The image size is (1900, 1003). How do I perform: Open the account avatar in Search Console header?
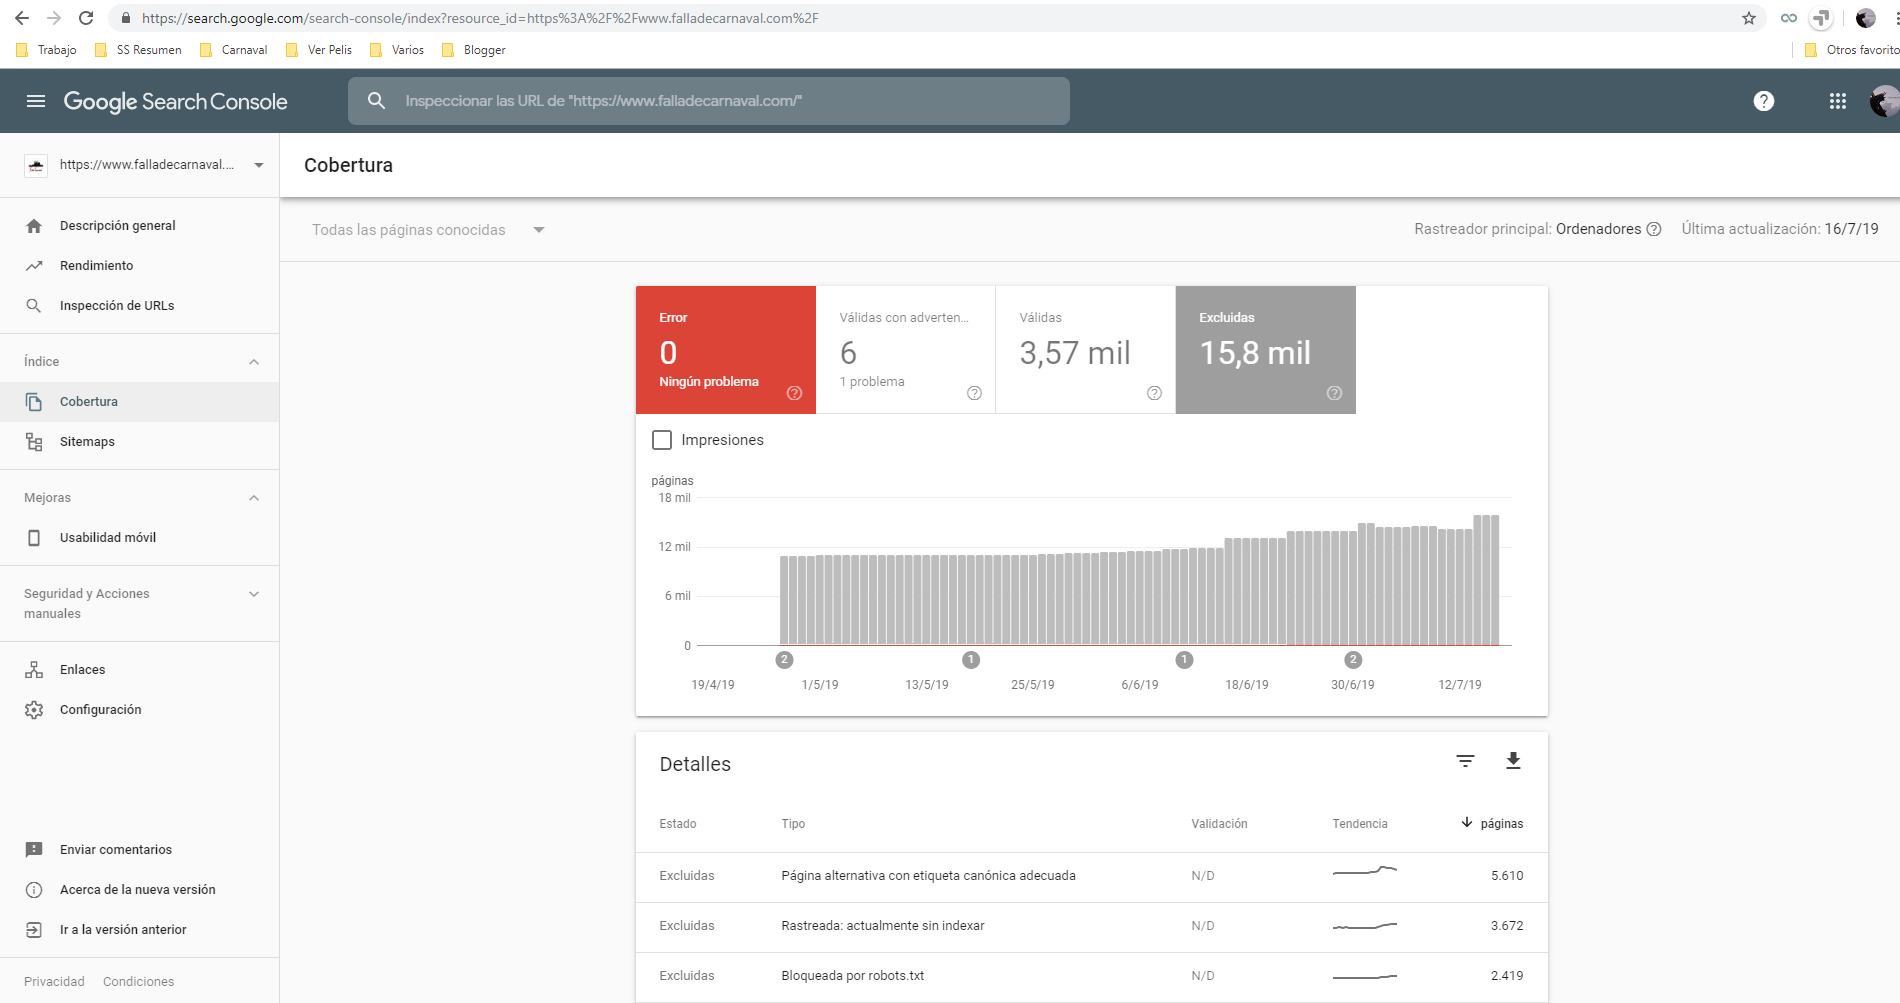[1884, 101]
